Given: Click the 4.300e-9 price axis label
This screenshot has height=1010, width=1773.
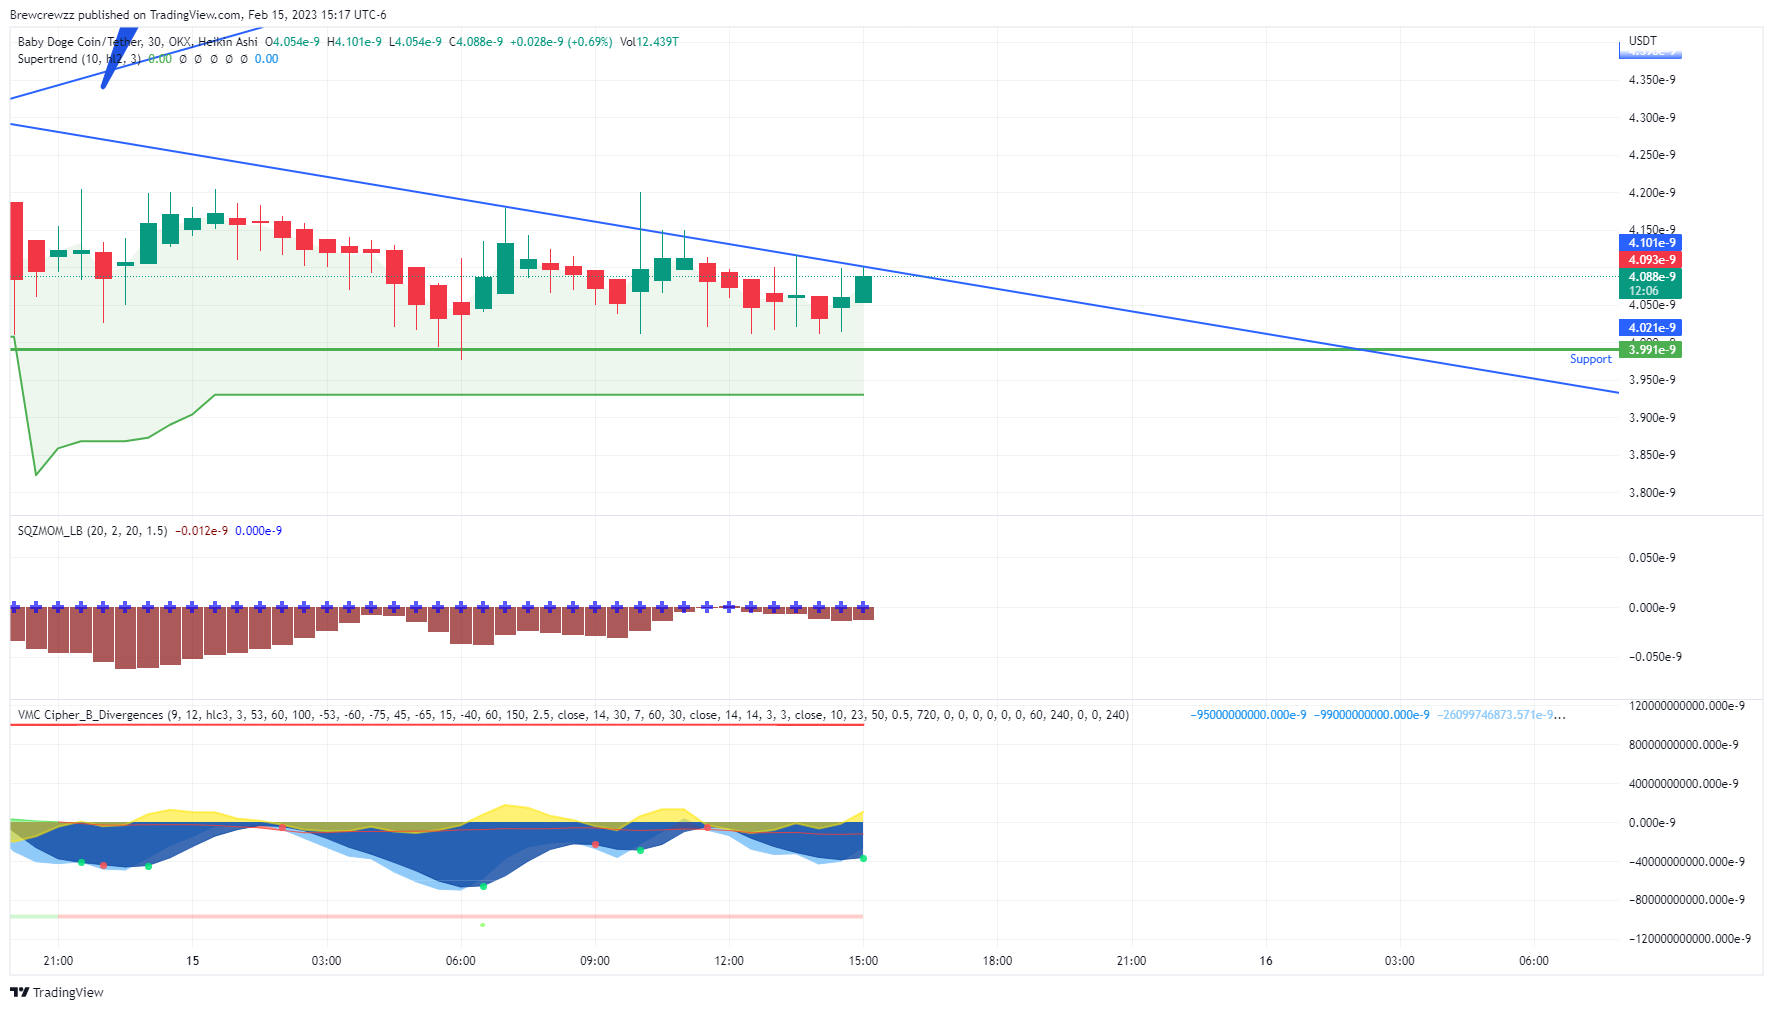Looking at the screenshot, I should (1652, 118).
